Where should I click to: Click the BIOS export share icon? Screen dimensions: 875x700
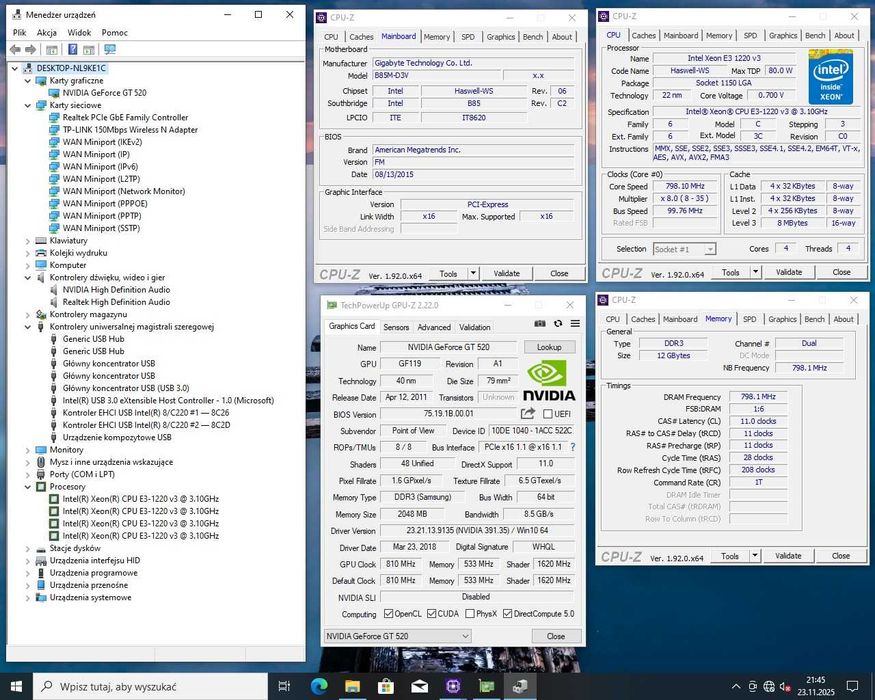[528, 413]
